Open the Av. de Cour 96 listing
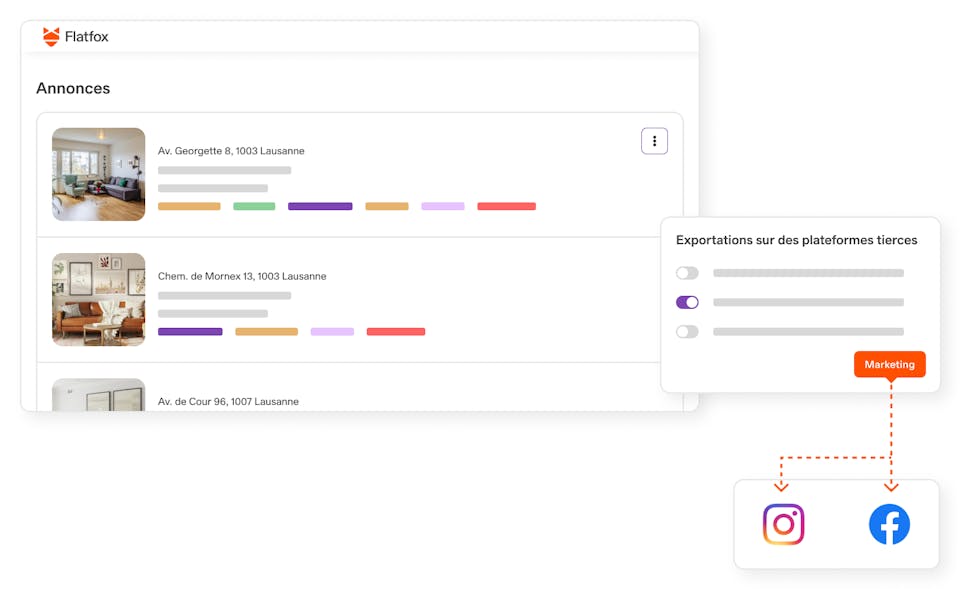 [228, 401]
